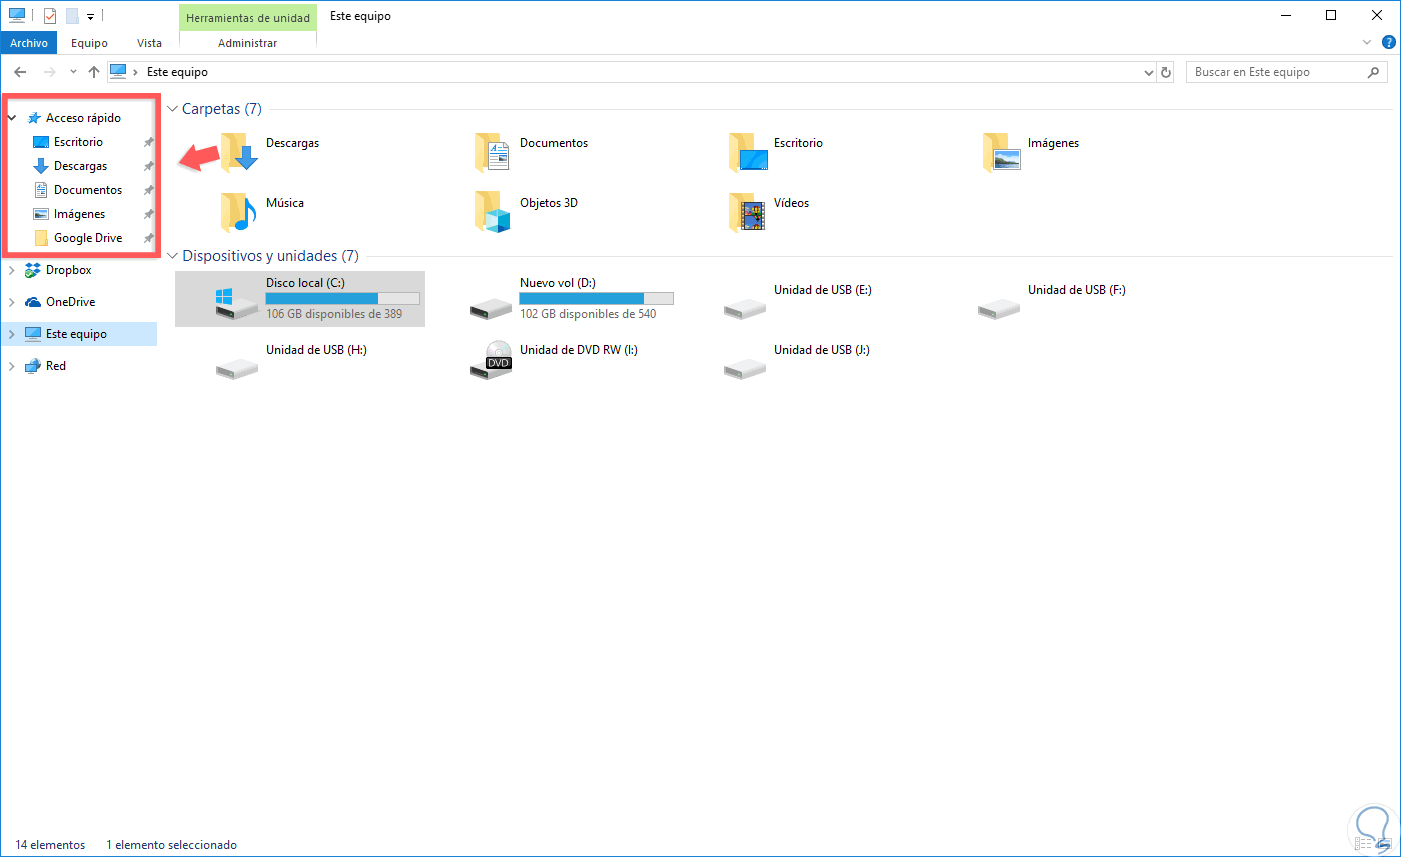Open the Música folder icon
Screen dimensions: 1401x857
(239, 212)
